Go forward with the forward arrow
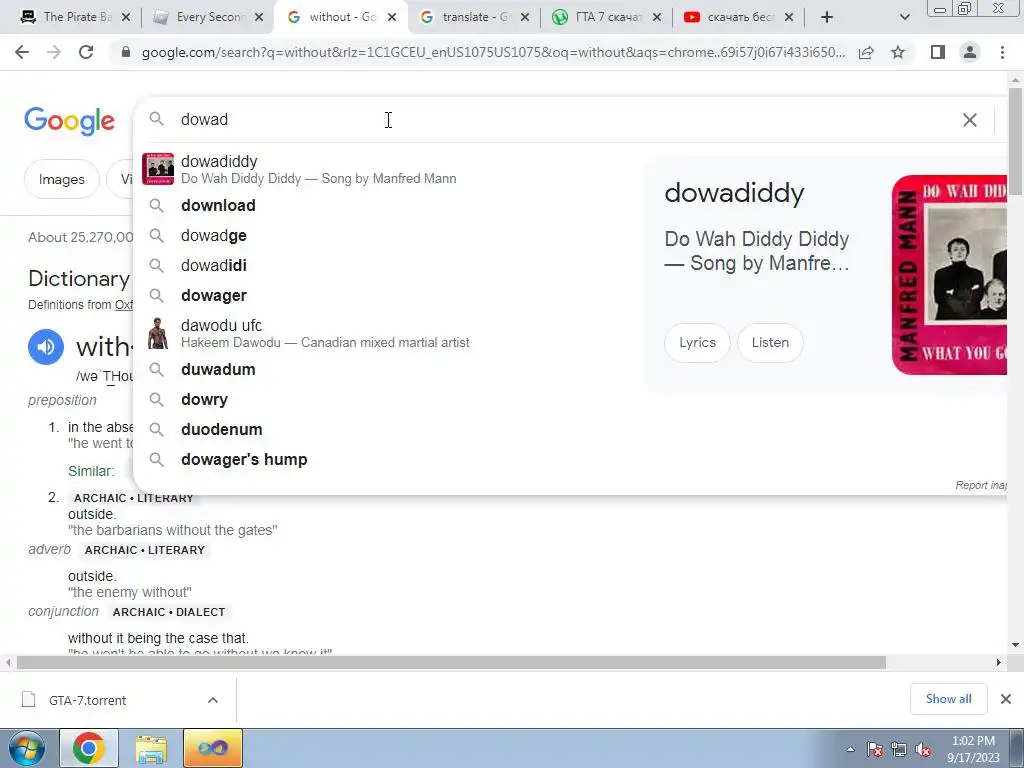Screen dimensions: 1024x768 click(x=54, y=52)
